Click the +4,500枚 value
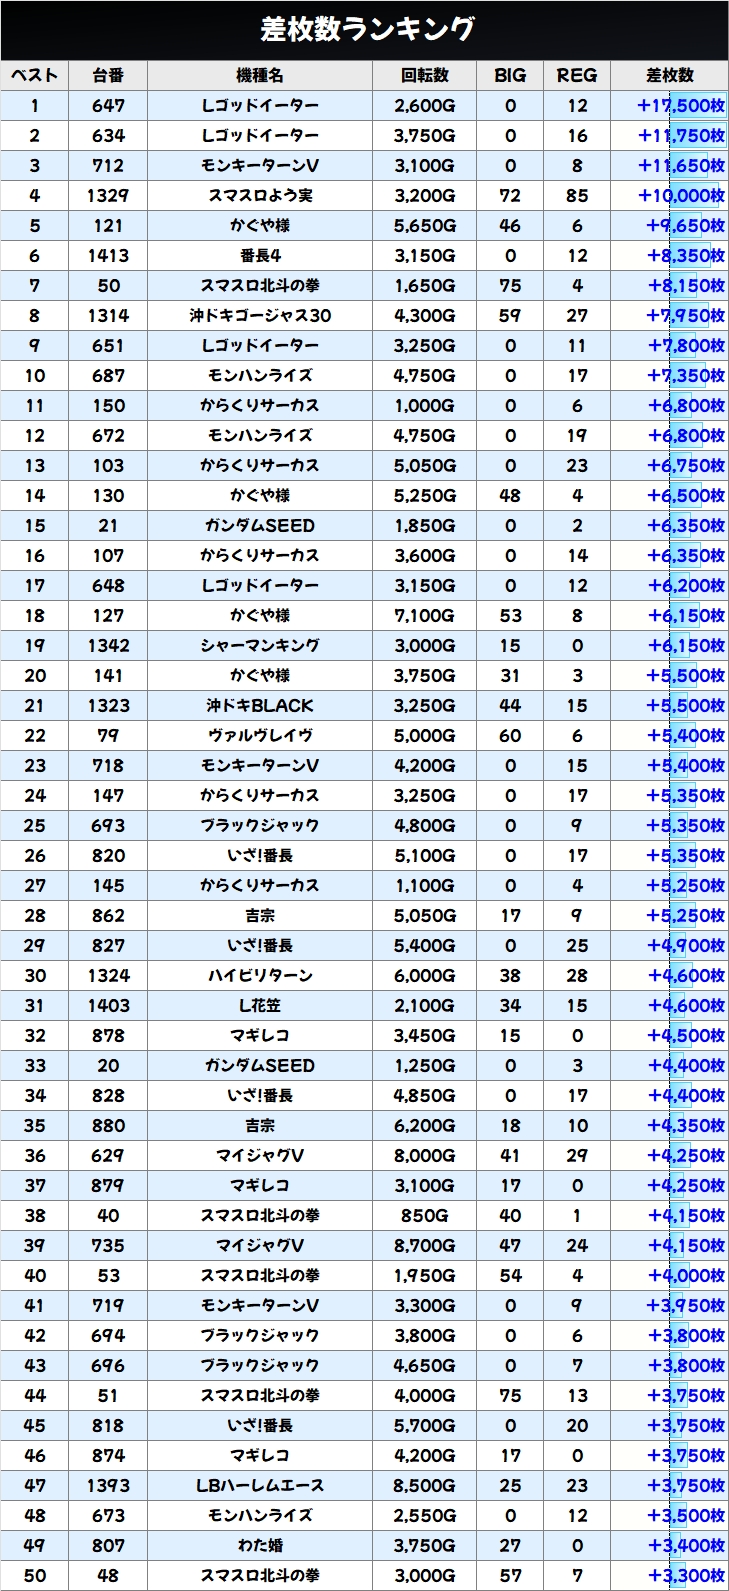The image size is (729, 1591). pos(686,1035)
